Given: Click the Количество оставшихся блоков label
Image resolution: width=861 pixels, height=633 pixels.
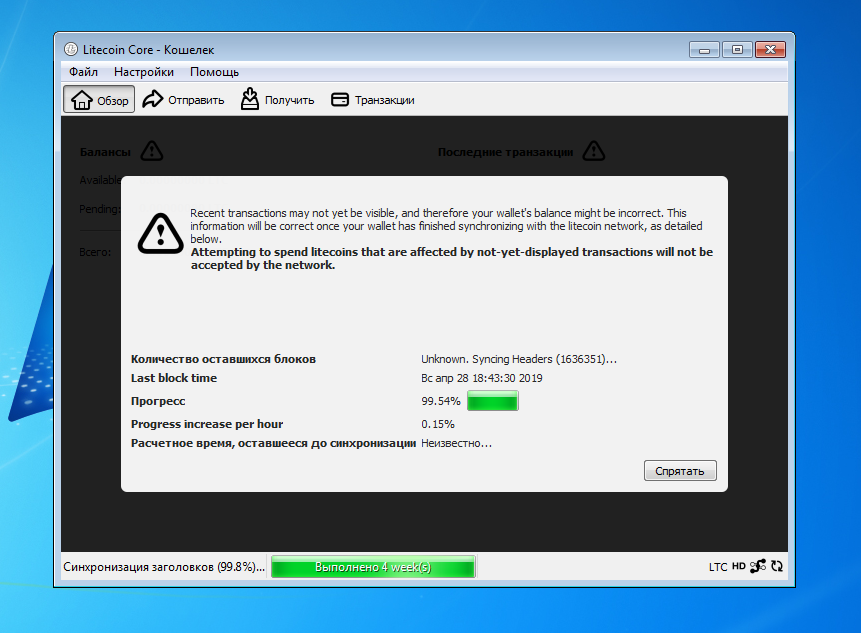Looking at the screenshot, I should [223, 359].
